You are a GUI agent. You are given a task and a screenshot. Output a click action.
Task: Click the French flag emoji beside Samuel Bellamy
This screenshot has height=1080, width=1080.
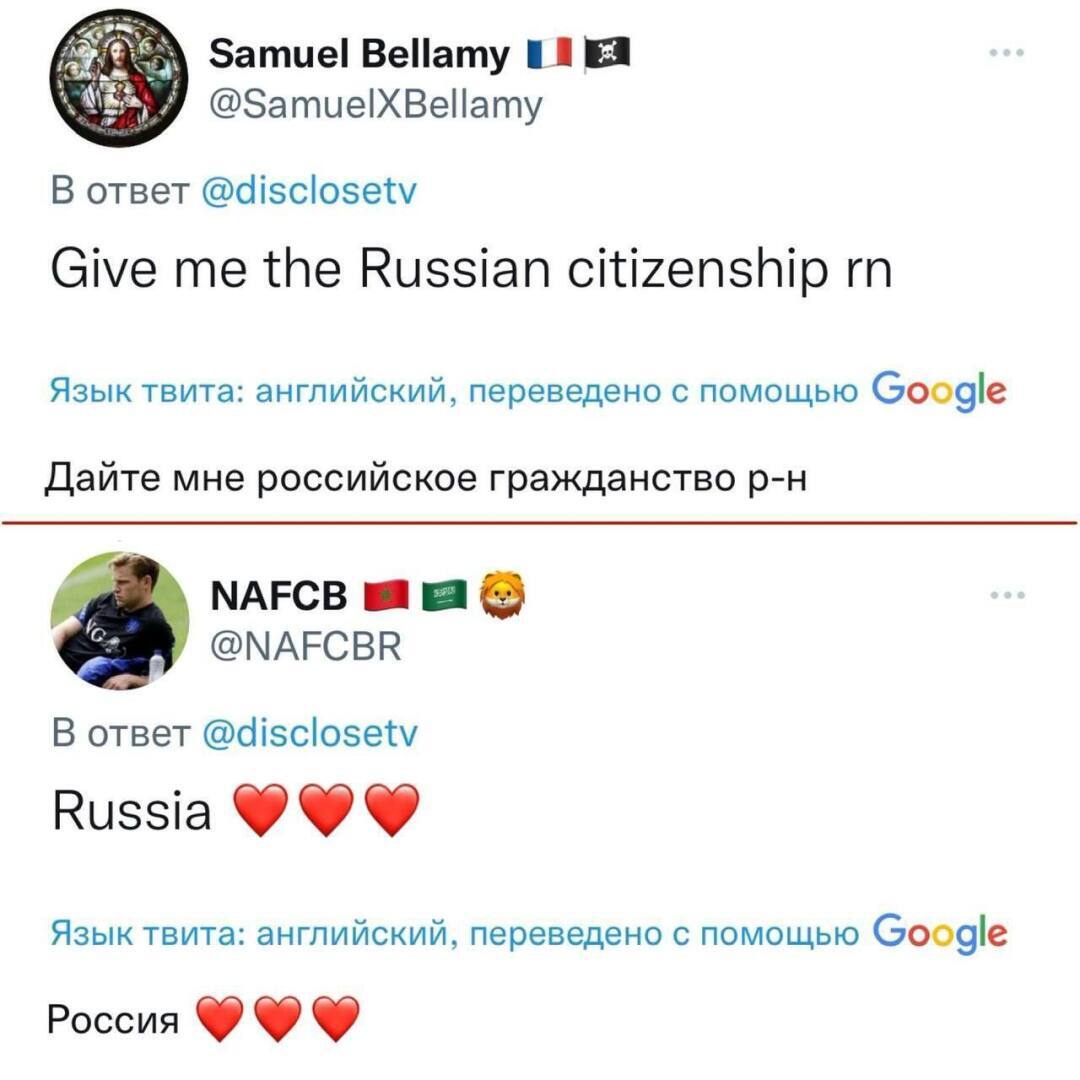tap(551, 54)
